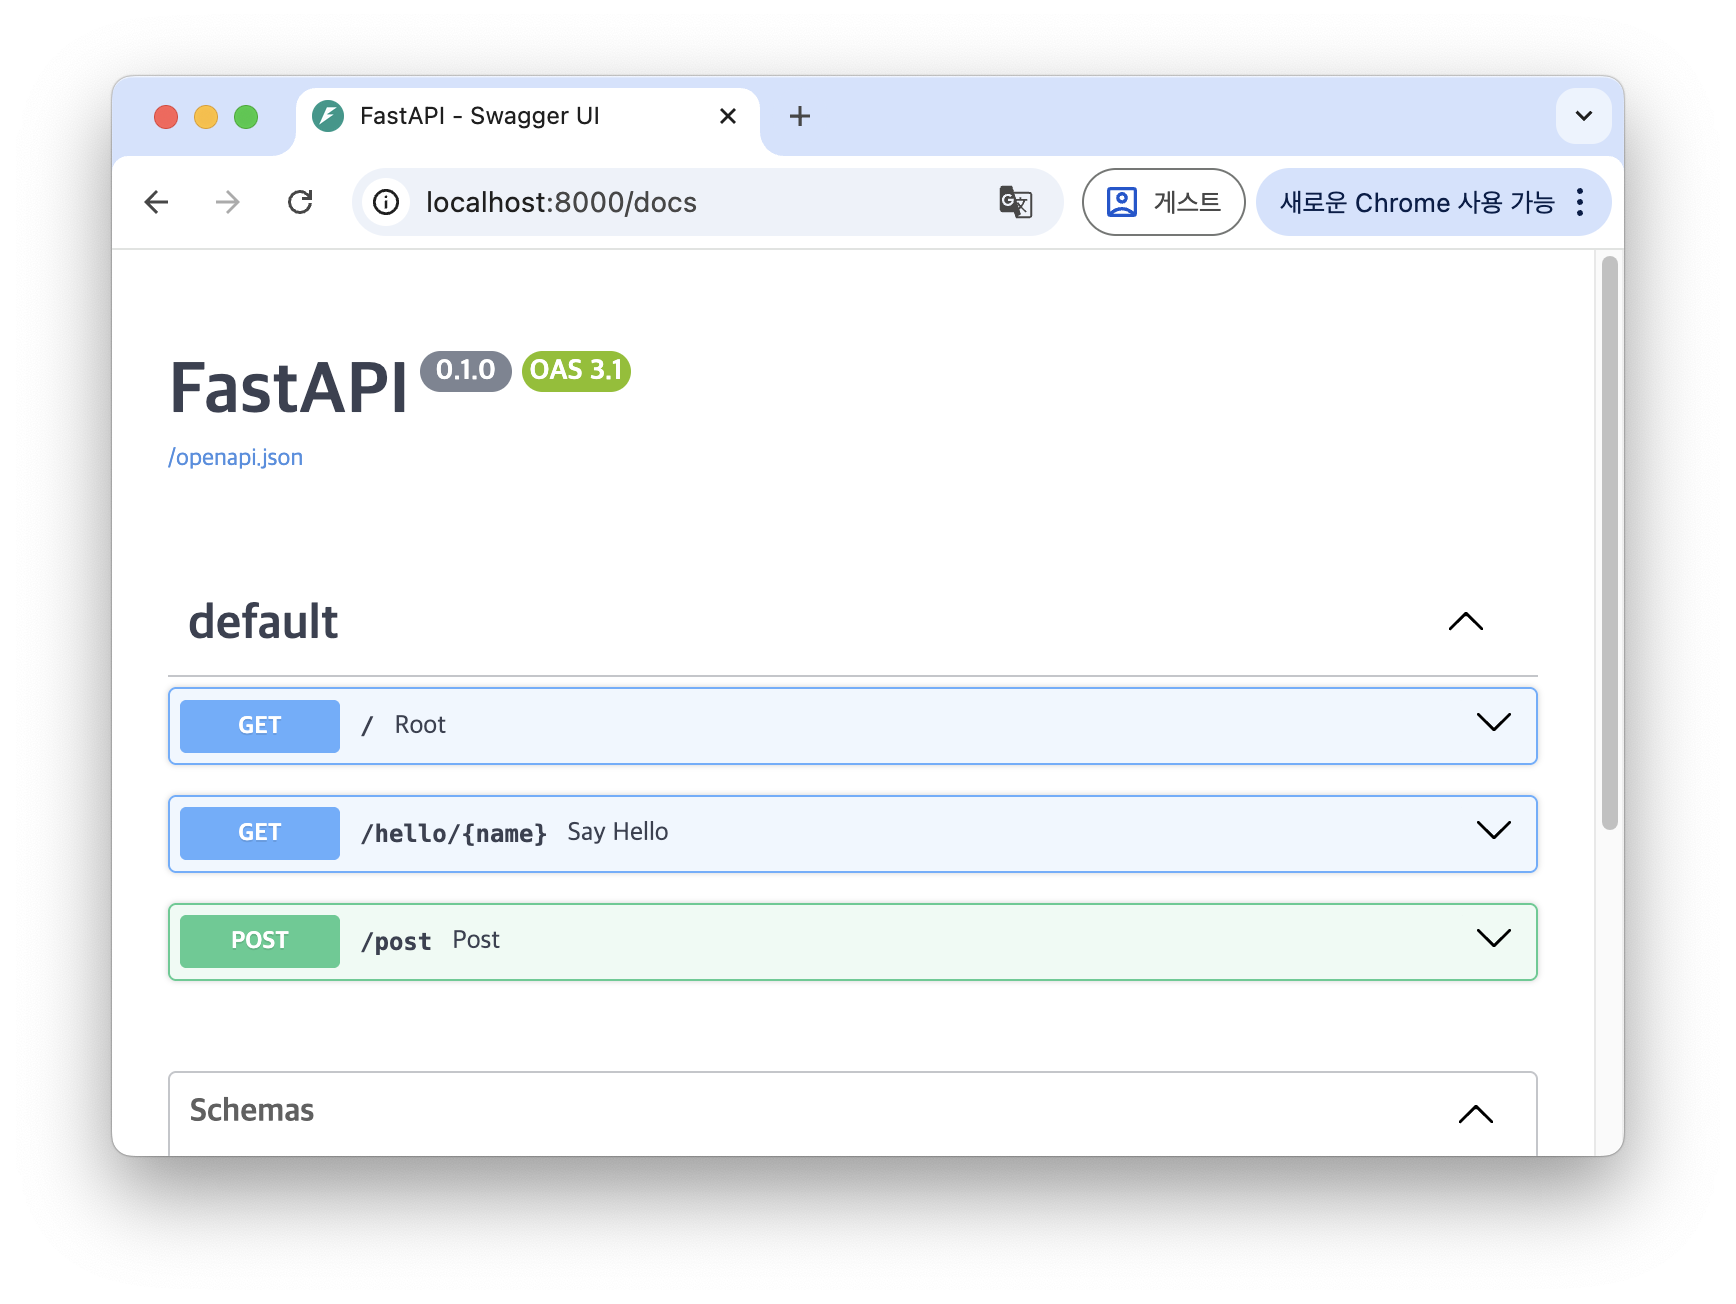The height and width of the screenshot is (1304, 1736).
Task: Go back with the browser back arrow
Action: pyautogui.click(x=156, y=202)
